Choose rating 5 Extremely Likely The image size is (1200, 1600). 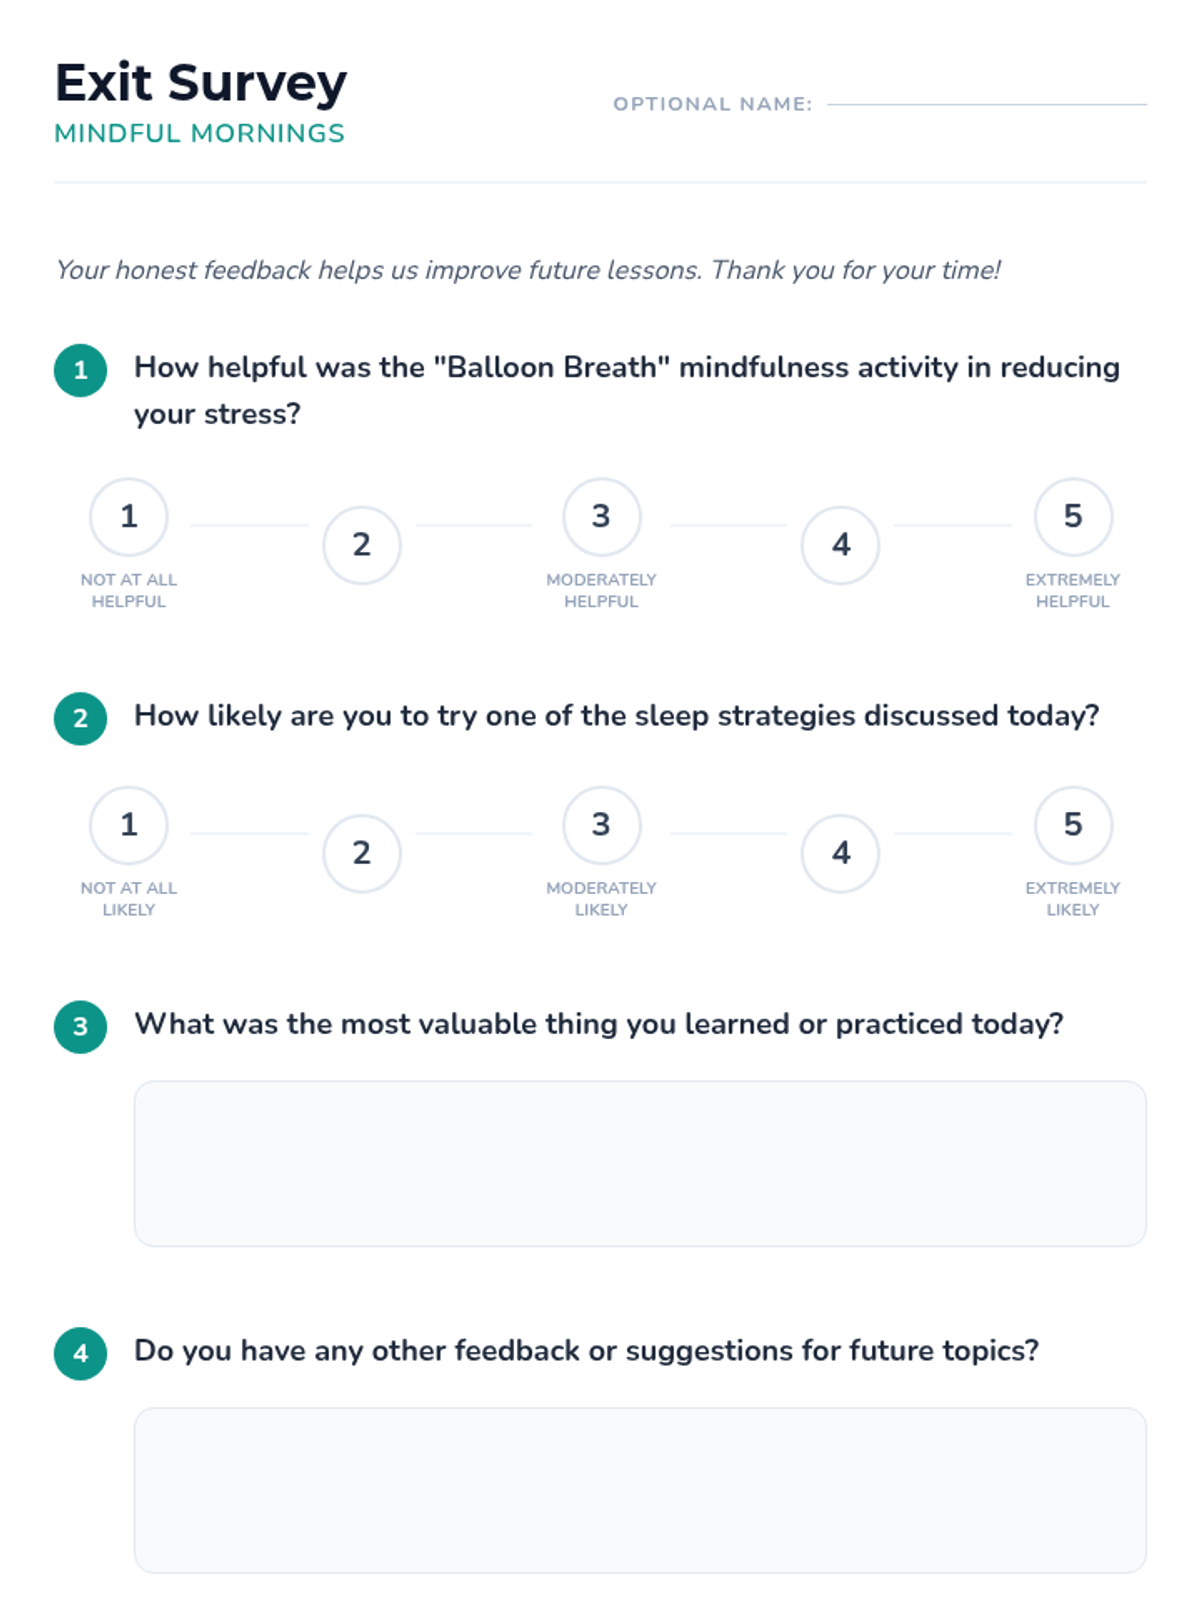point(1073,825)
